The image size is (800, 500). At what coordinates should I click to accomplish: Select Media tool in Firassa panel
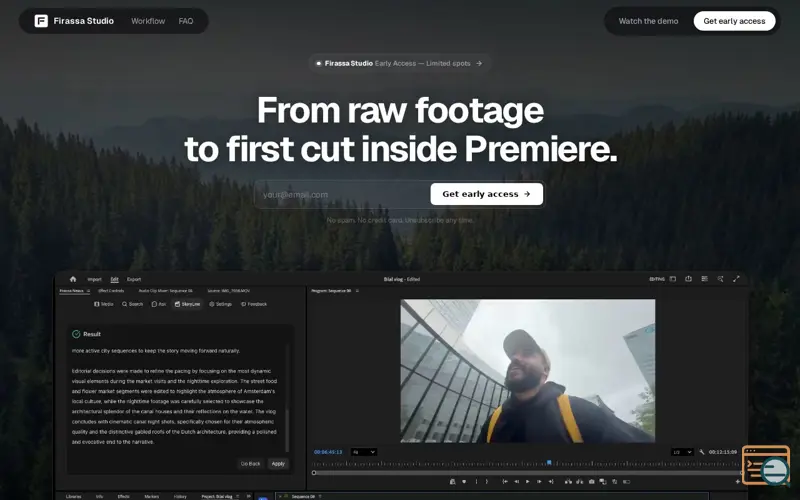(104, 304)
